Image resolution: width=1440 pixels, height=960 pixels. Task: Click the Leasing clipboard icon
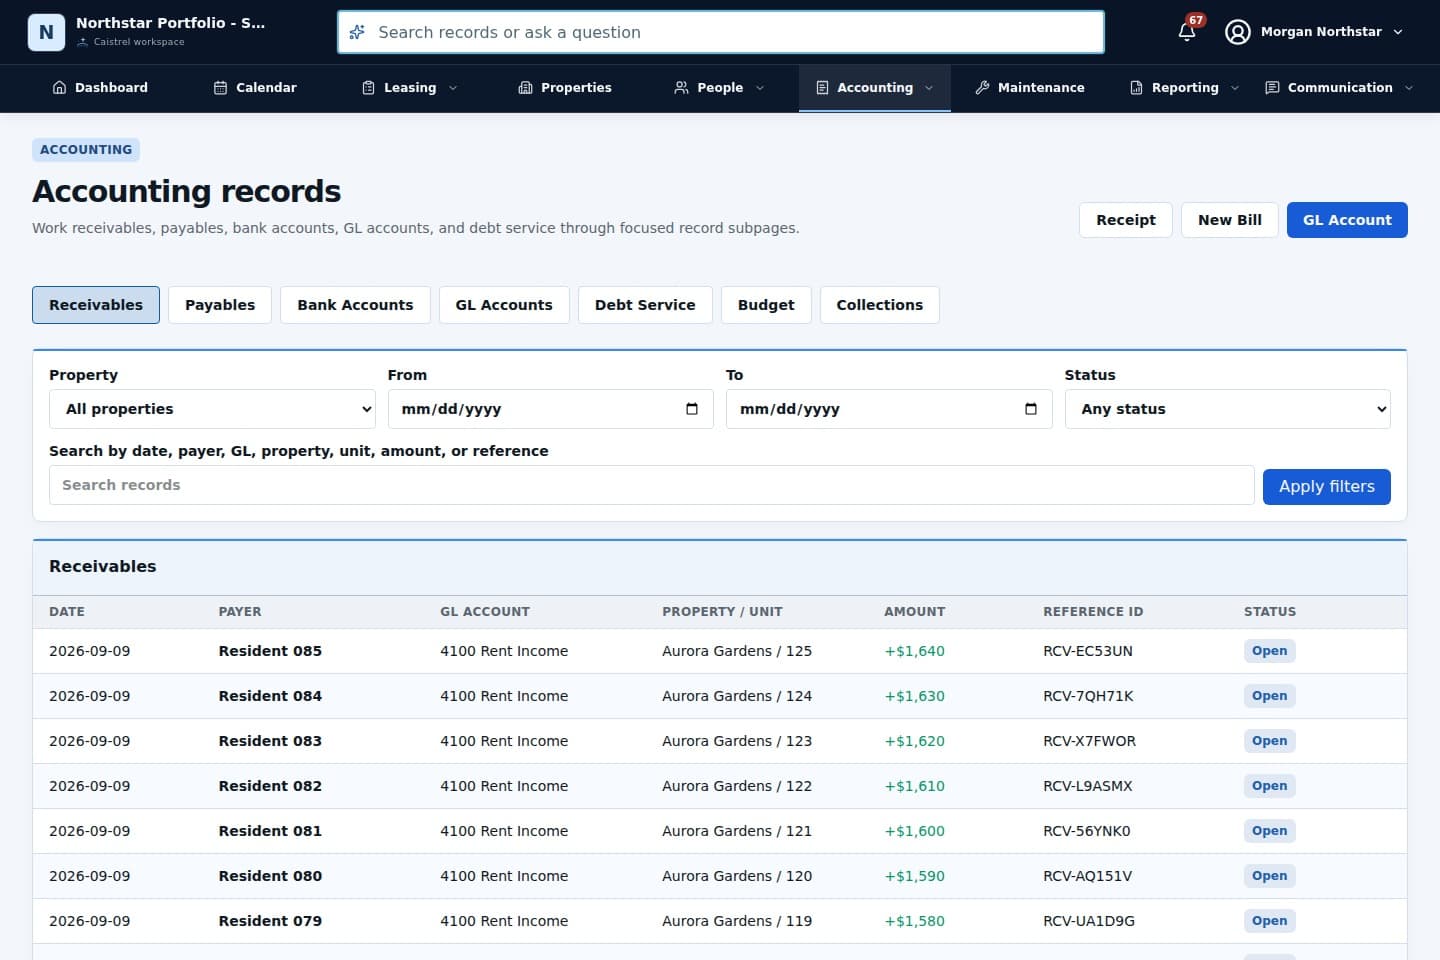368,88
